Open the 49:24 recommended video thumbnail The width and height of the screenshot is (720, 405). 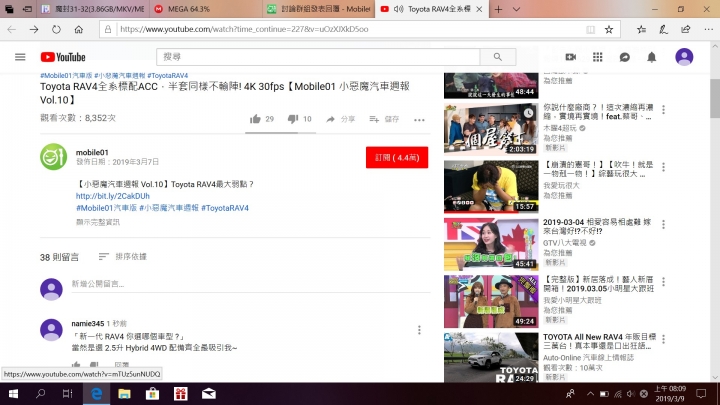(x=491, y=301)
